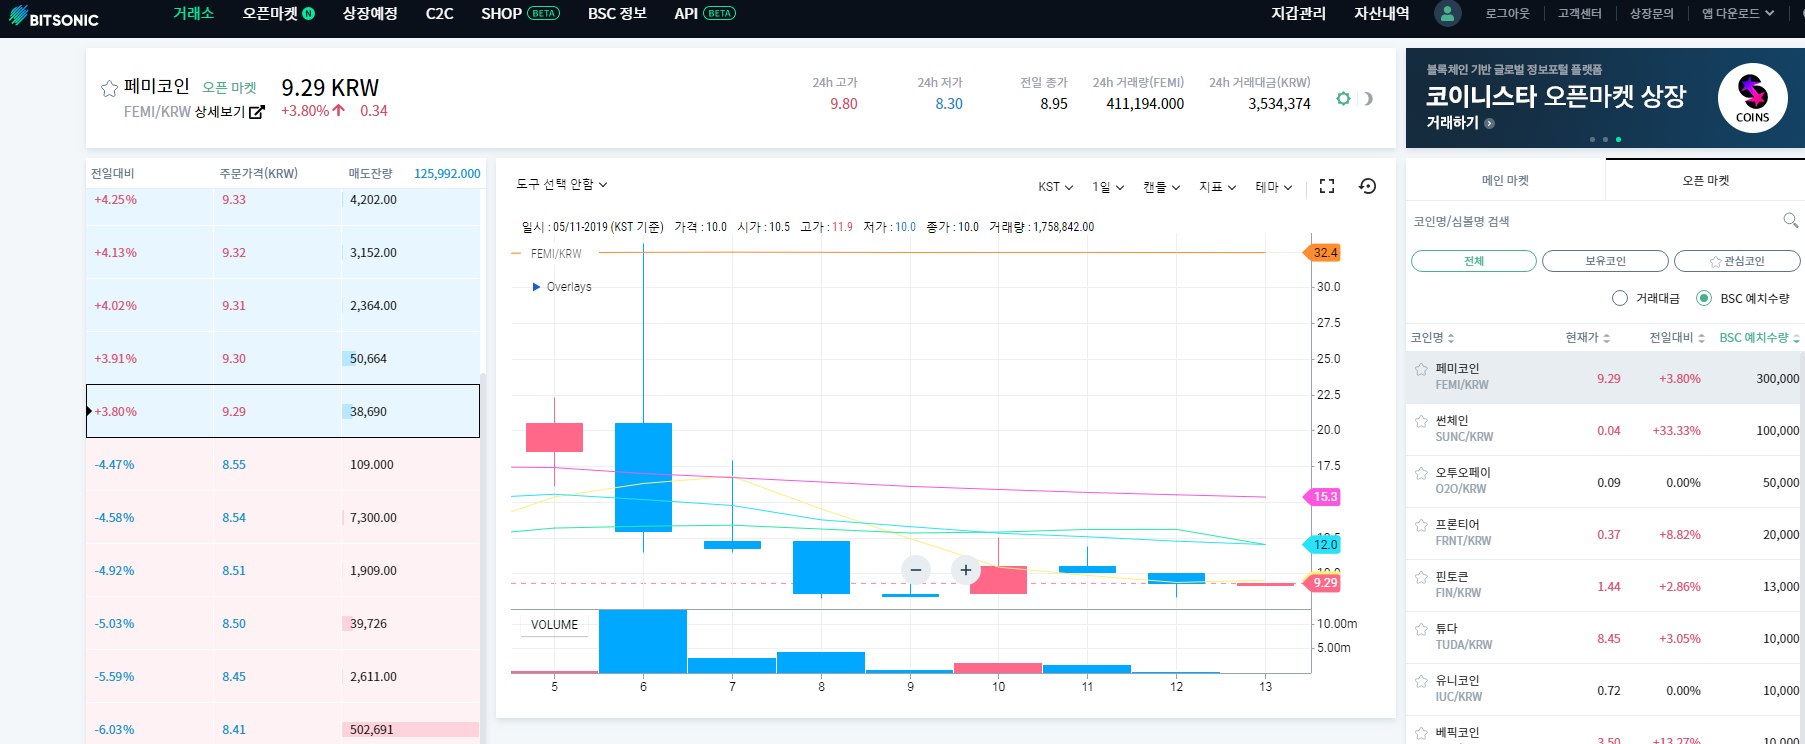Zoom in the chart with the plus button

966,570
